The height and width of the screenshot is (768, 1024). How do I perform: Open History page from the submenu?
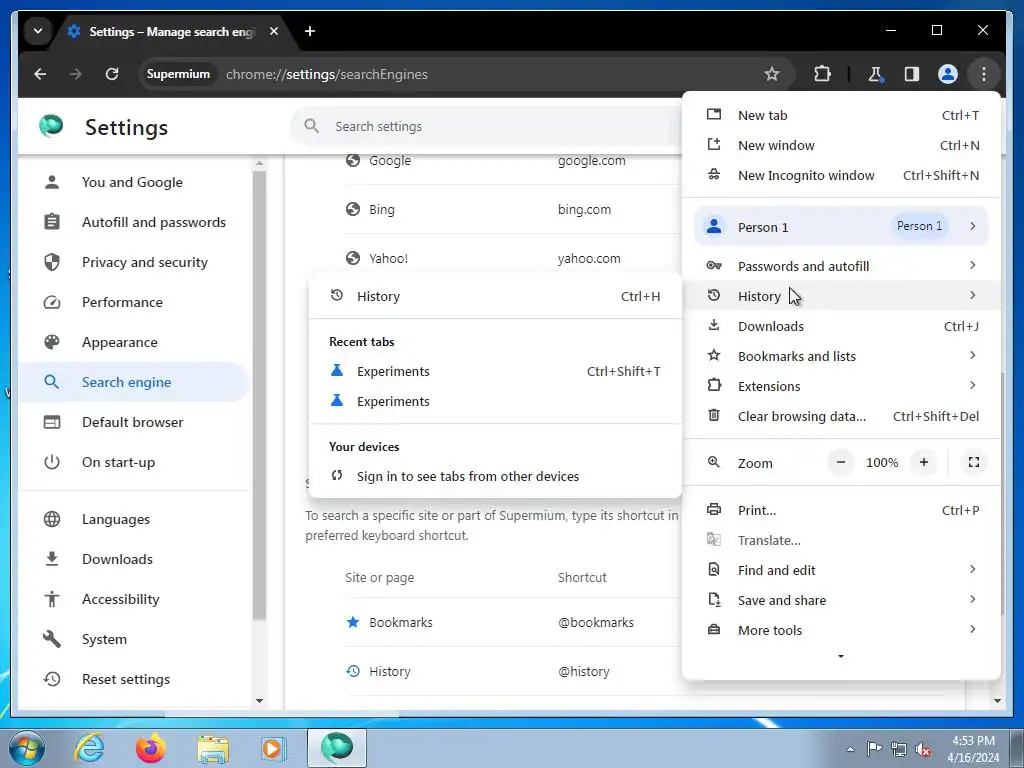pyautogui.click(x=495, y=296)
